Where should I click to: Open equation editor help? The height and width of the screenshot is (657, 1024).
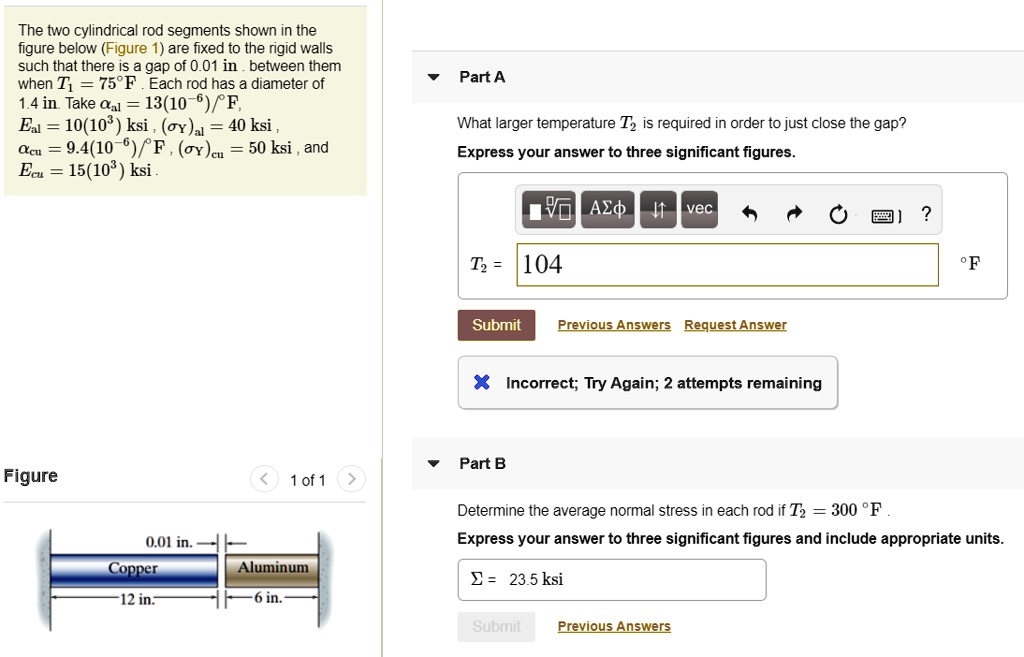926,212
